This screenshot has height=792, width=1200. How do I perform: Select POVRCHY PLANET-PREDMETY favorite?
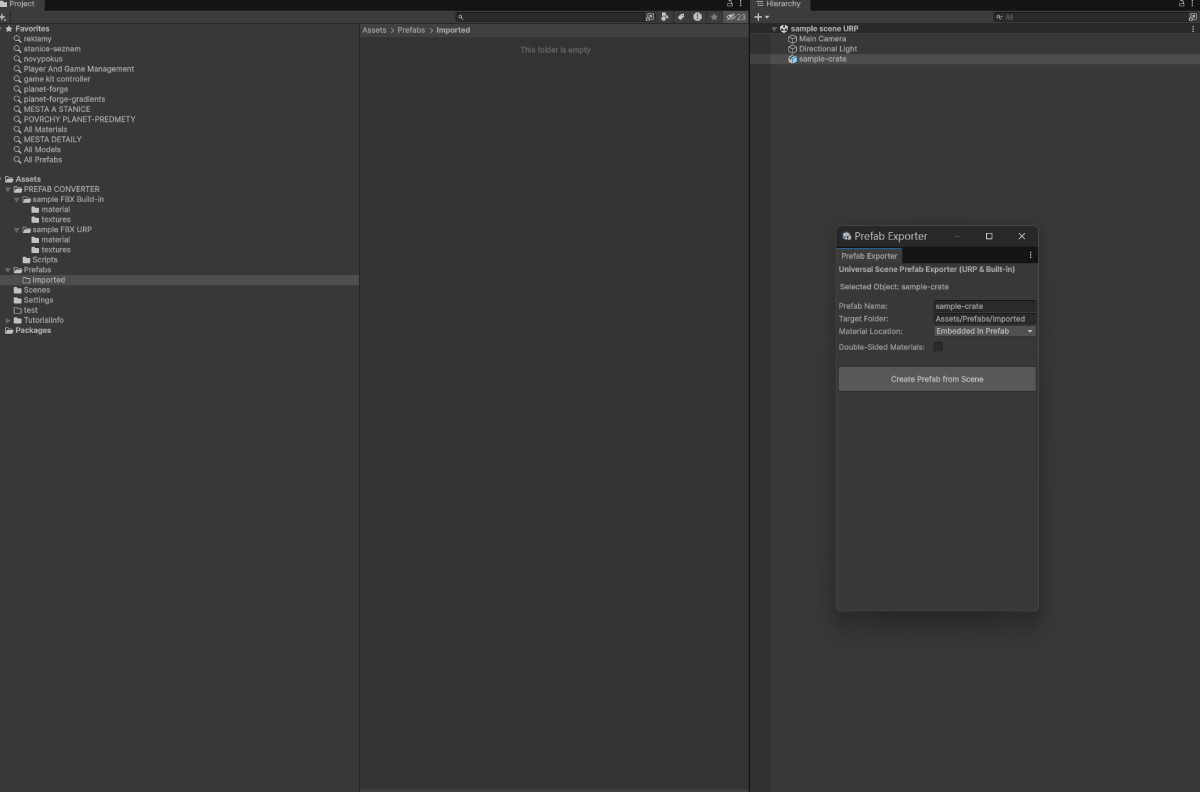click(79, 119)
